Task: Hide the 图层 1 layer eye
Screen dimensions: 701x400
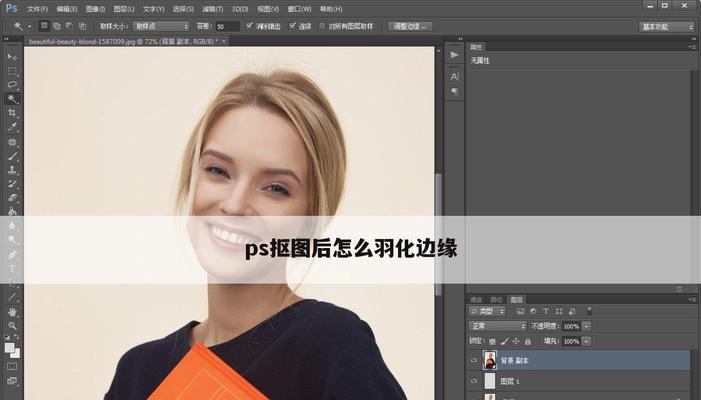Action: [x=474, y=381]
